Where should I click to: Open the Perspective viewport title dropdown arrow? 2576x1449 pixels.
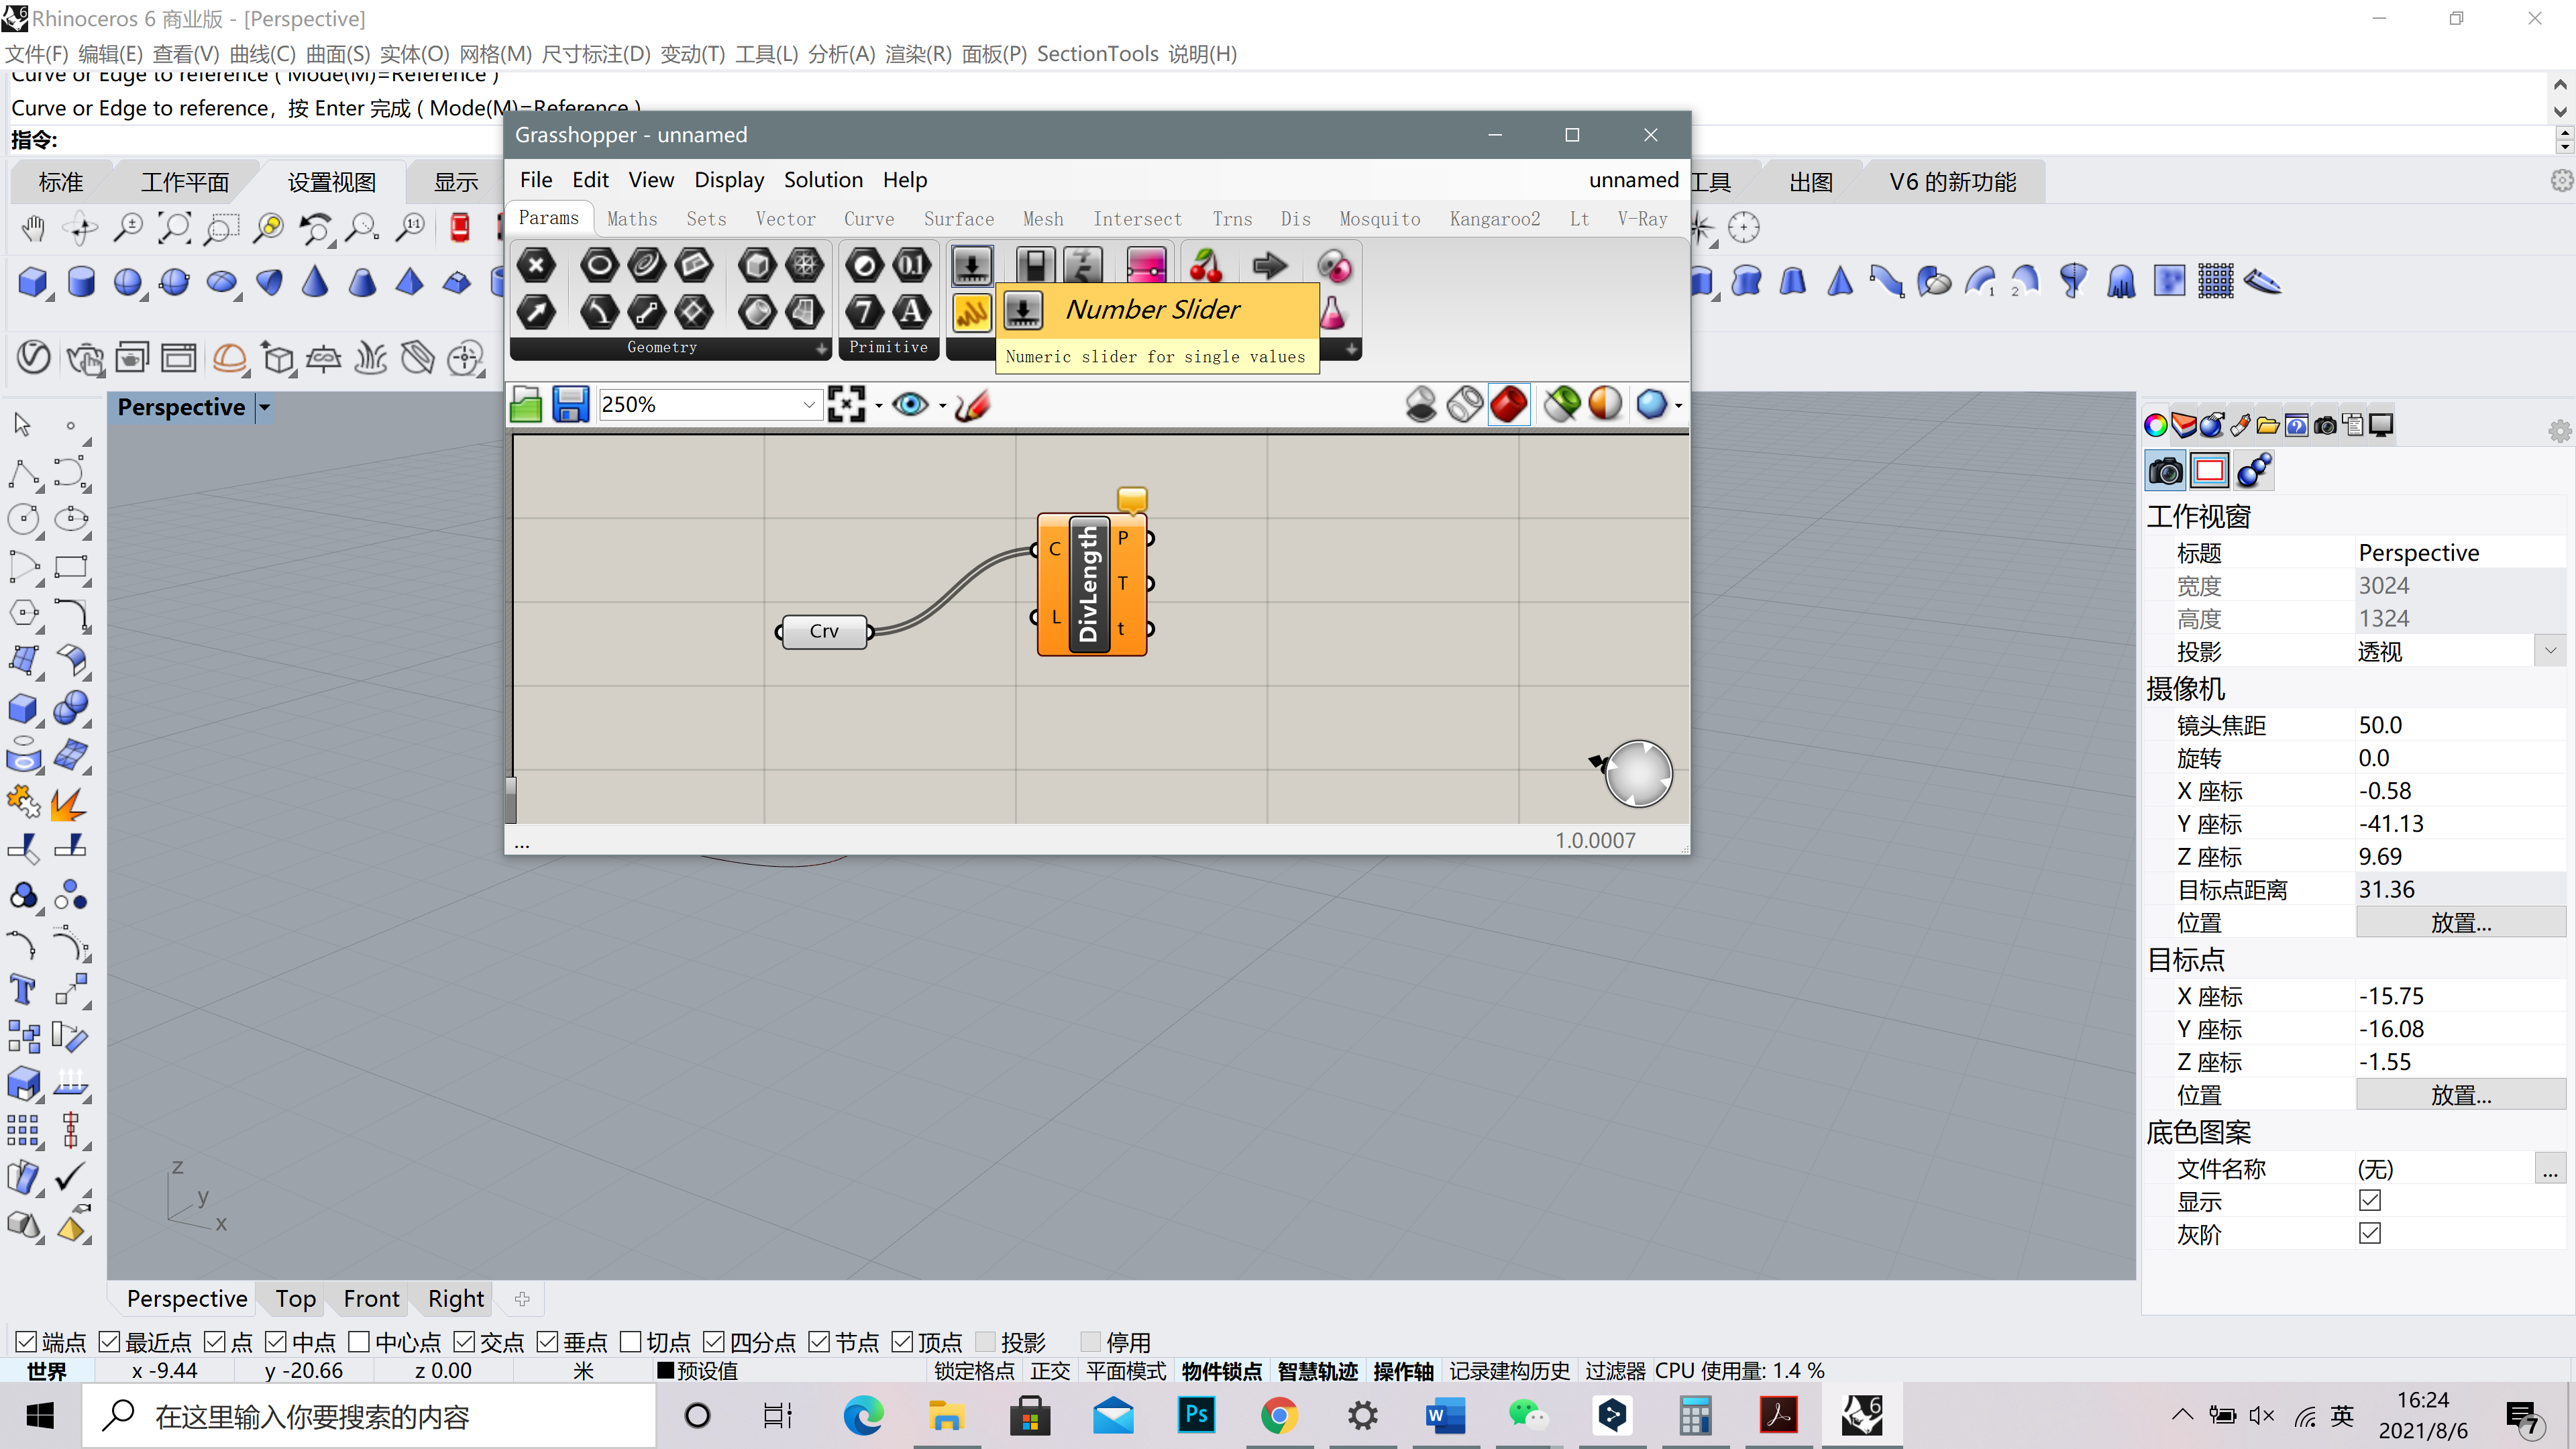point(265,407)
